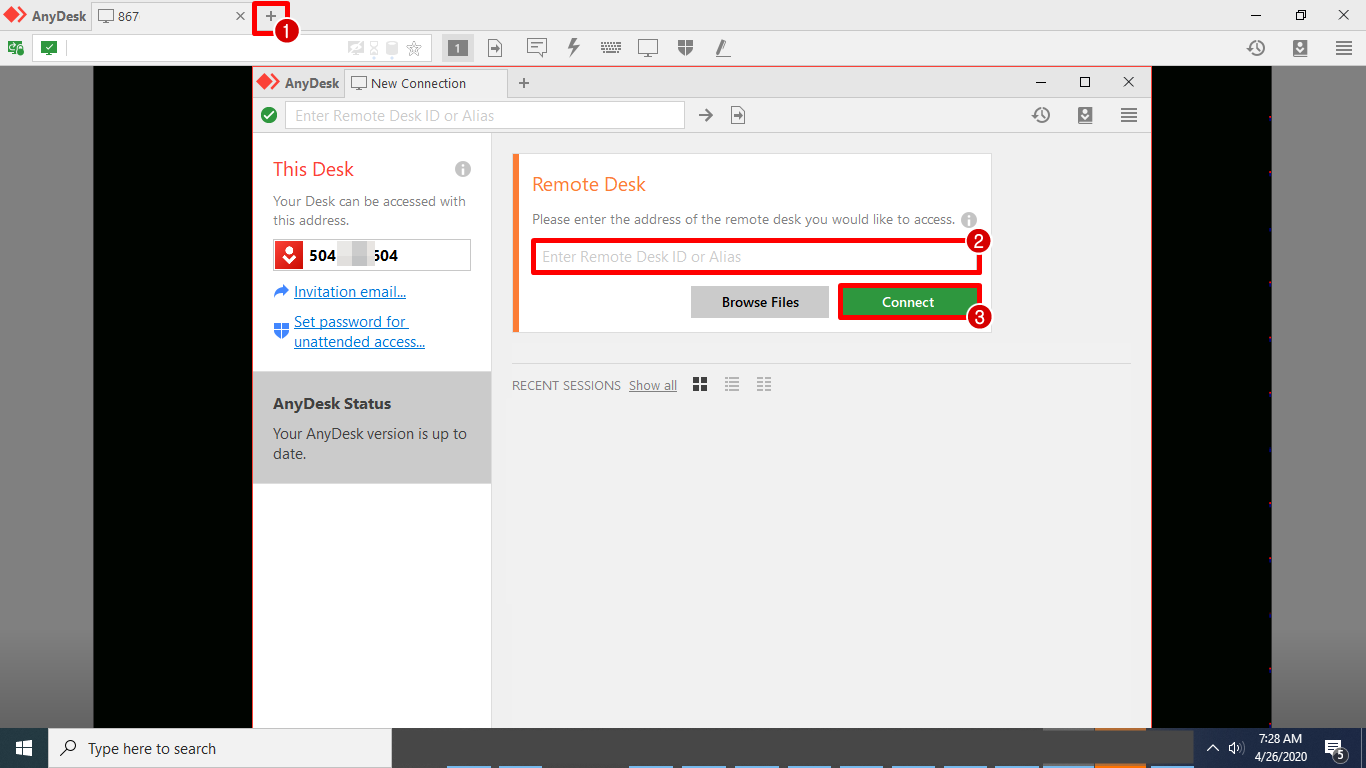Switch recent sessions to list view
1366x768 pixels.
click(732, 385)
